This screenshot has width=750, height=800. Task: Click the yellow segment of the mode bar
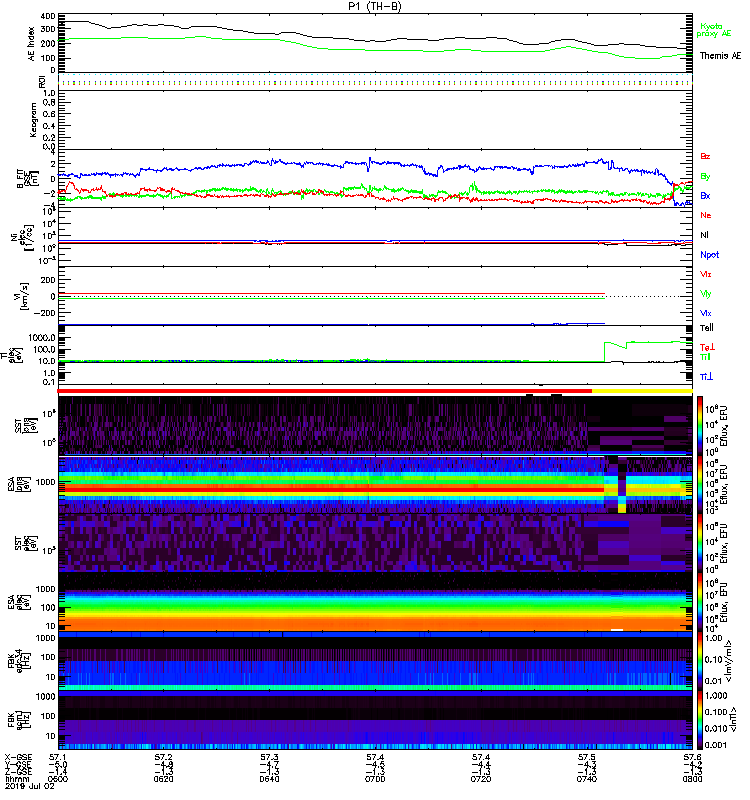point(642,391)
